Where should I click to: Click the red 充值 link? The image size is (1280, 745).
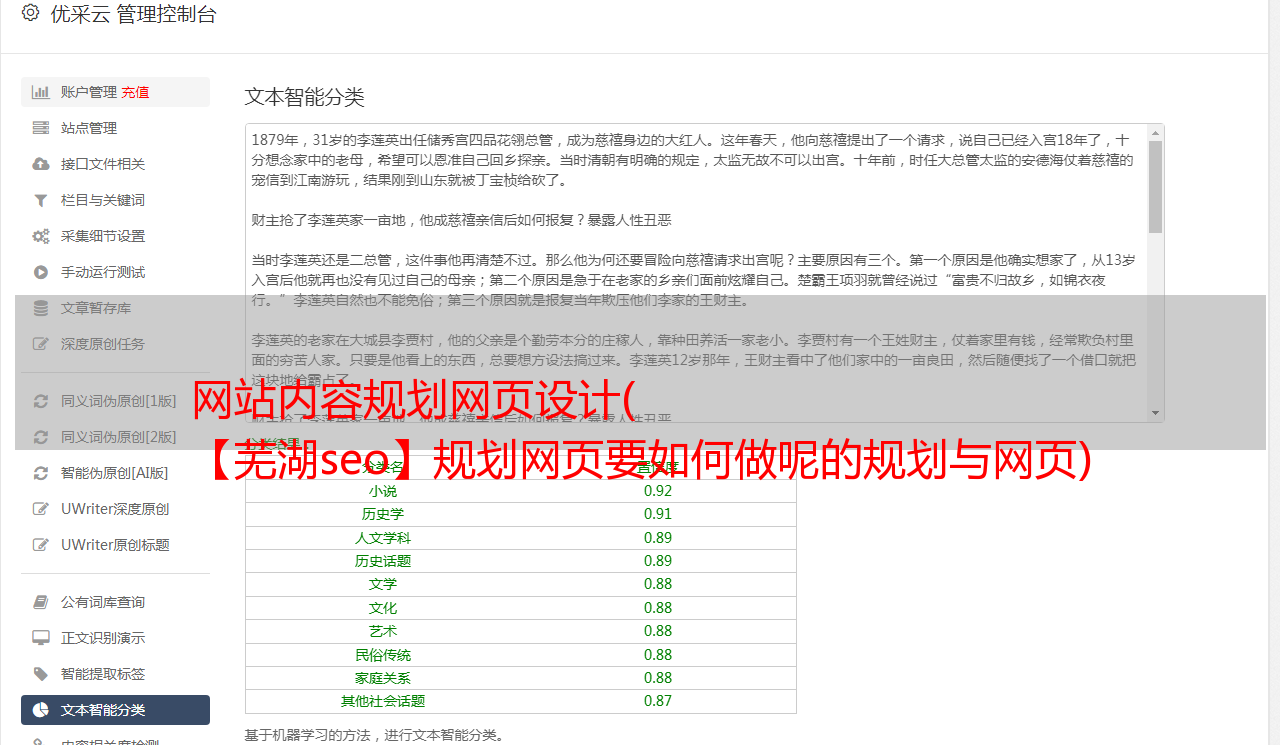(136, 92)
